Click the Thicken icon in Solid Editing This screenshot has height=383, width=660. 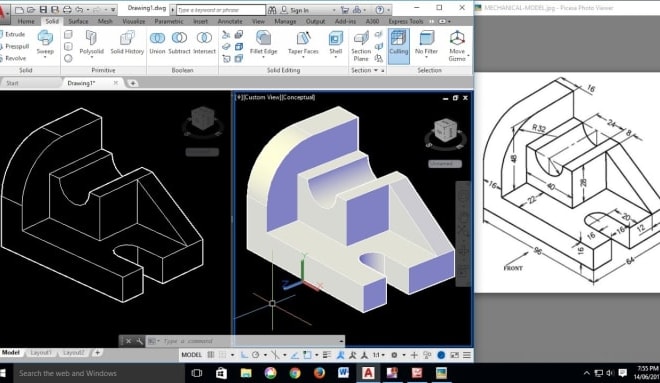tap(226, 46)
